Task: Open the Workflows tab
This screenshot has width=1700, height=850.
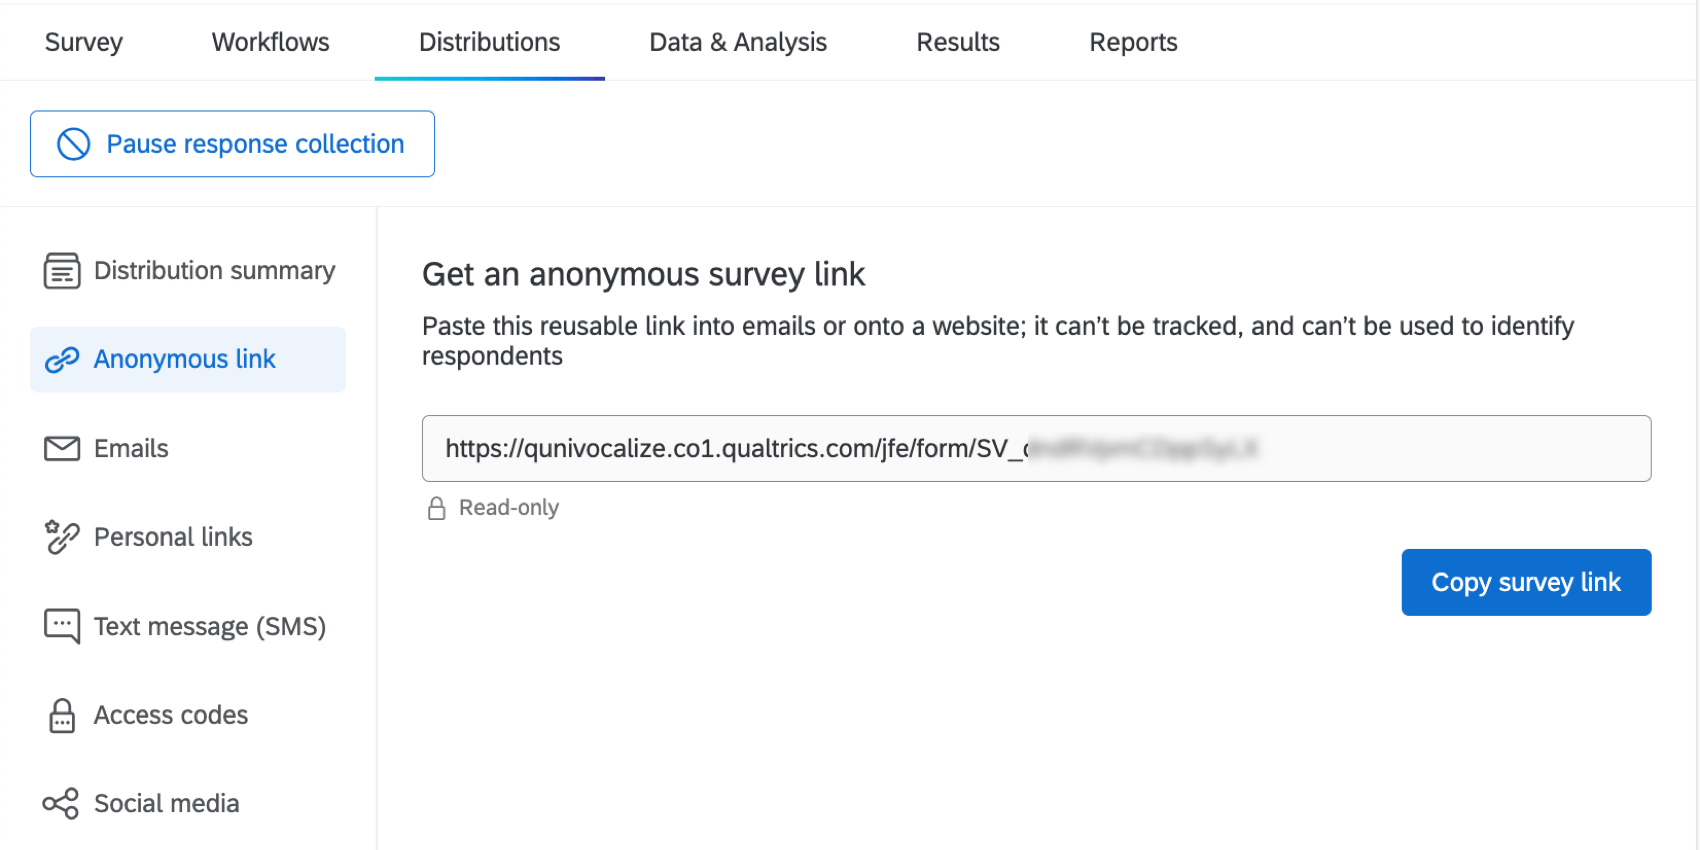Action: coord(269,42)
